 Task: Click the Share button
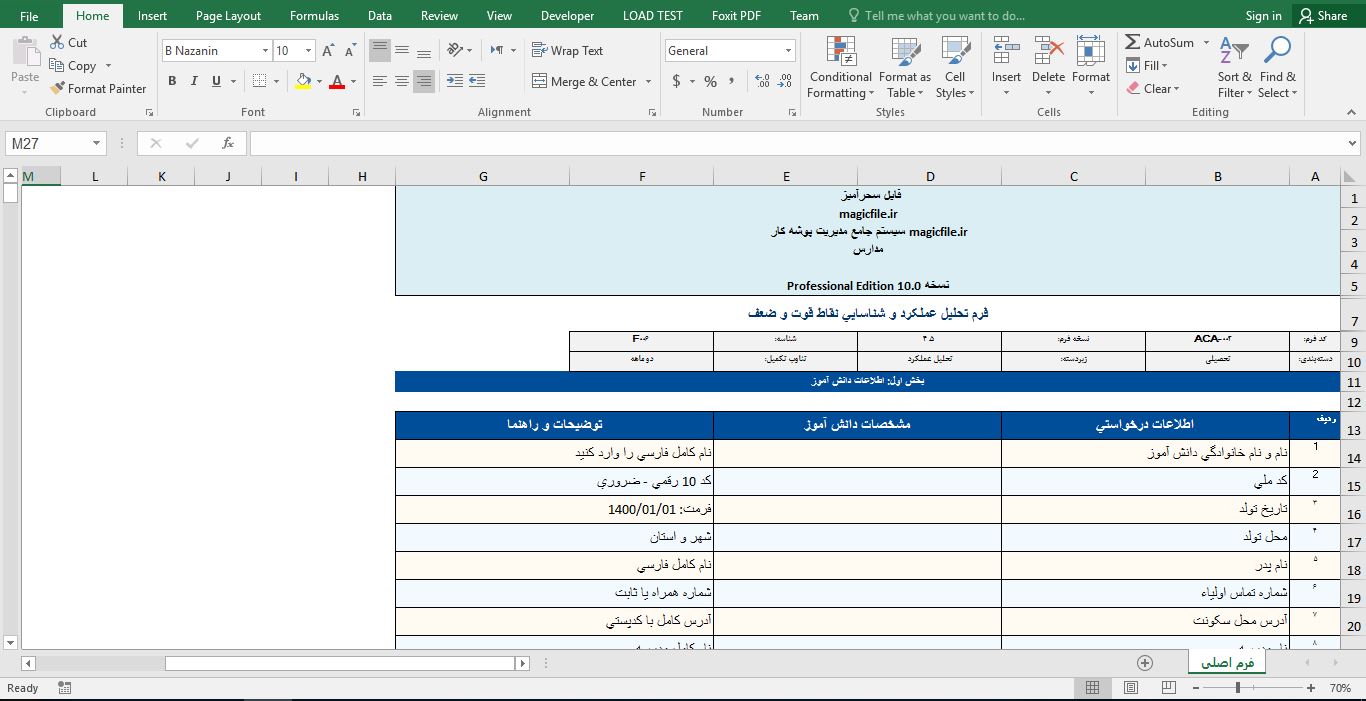(1322, 15)
